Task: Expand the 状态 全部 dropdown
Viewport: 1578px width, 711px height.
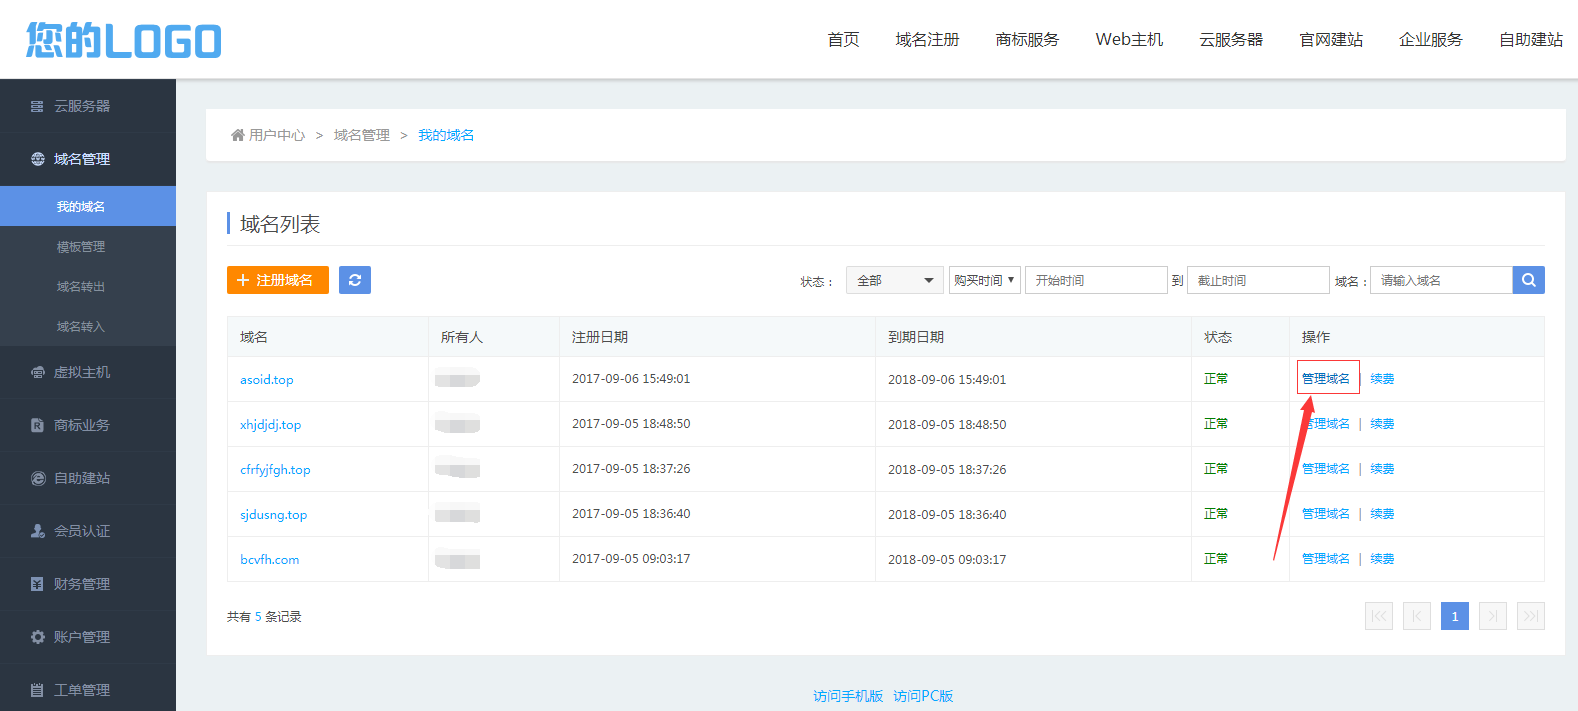Action: point(894,280)
